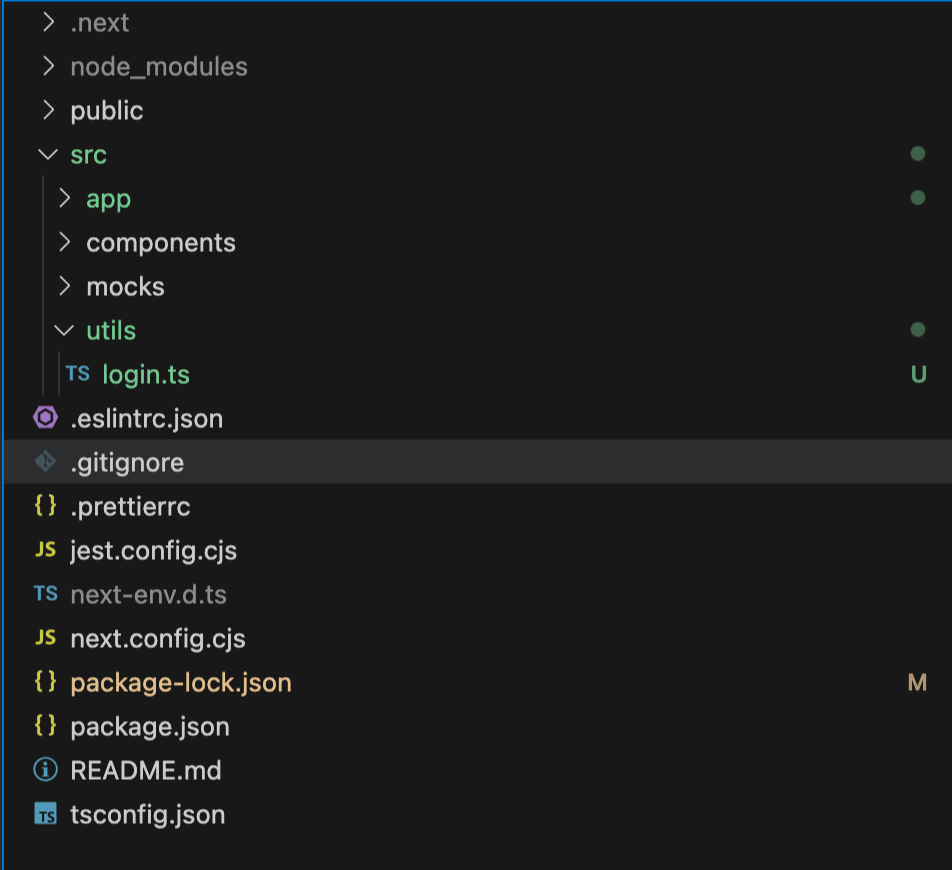Click the green change dot on app
Viewport: 952px width, 870px height.
[918, 197]
